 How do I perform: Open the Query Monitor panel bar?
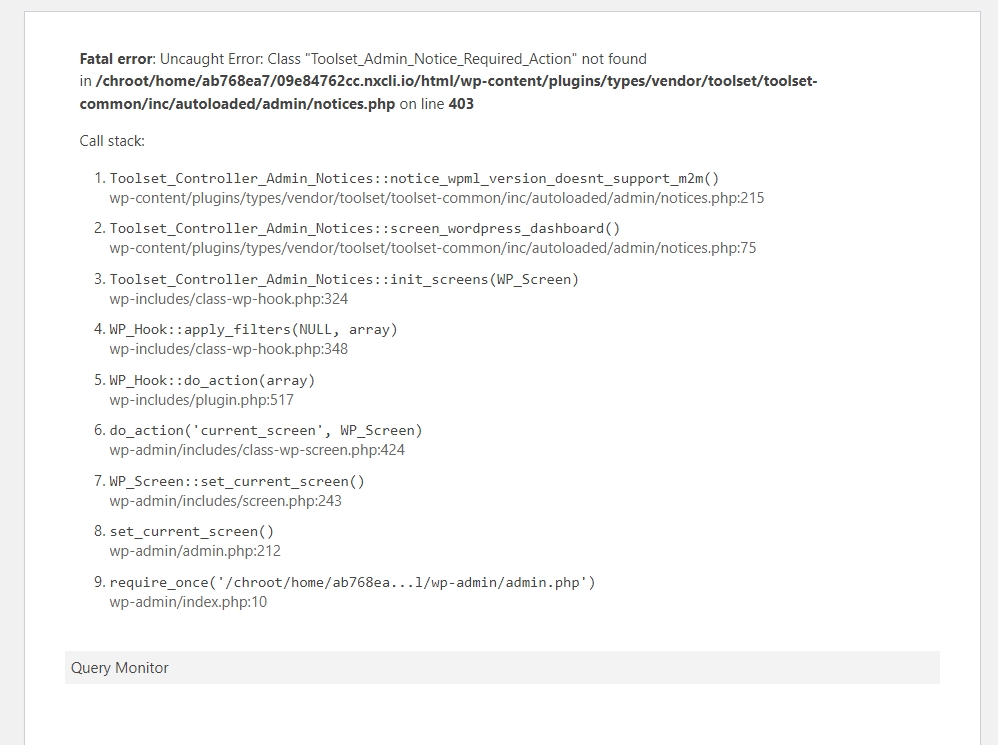point(502,667)
